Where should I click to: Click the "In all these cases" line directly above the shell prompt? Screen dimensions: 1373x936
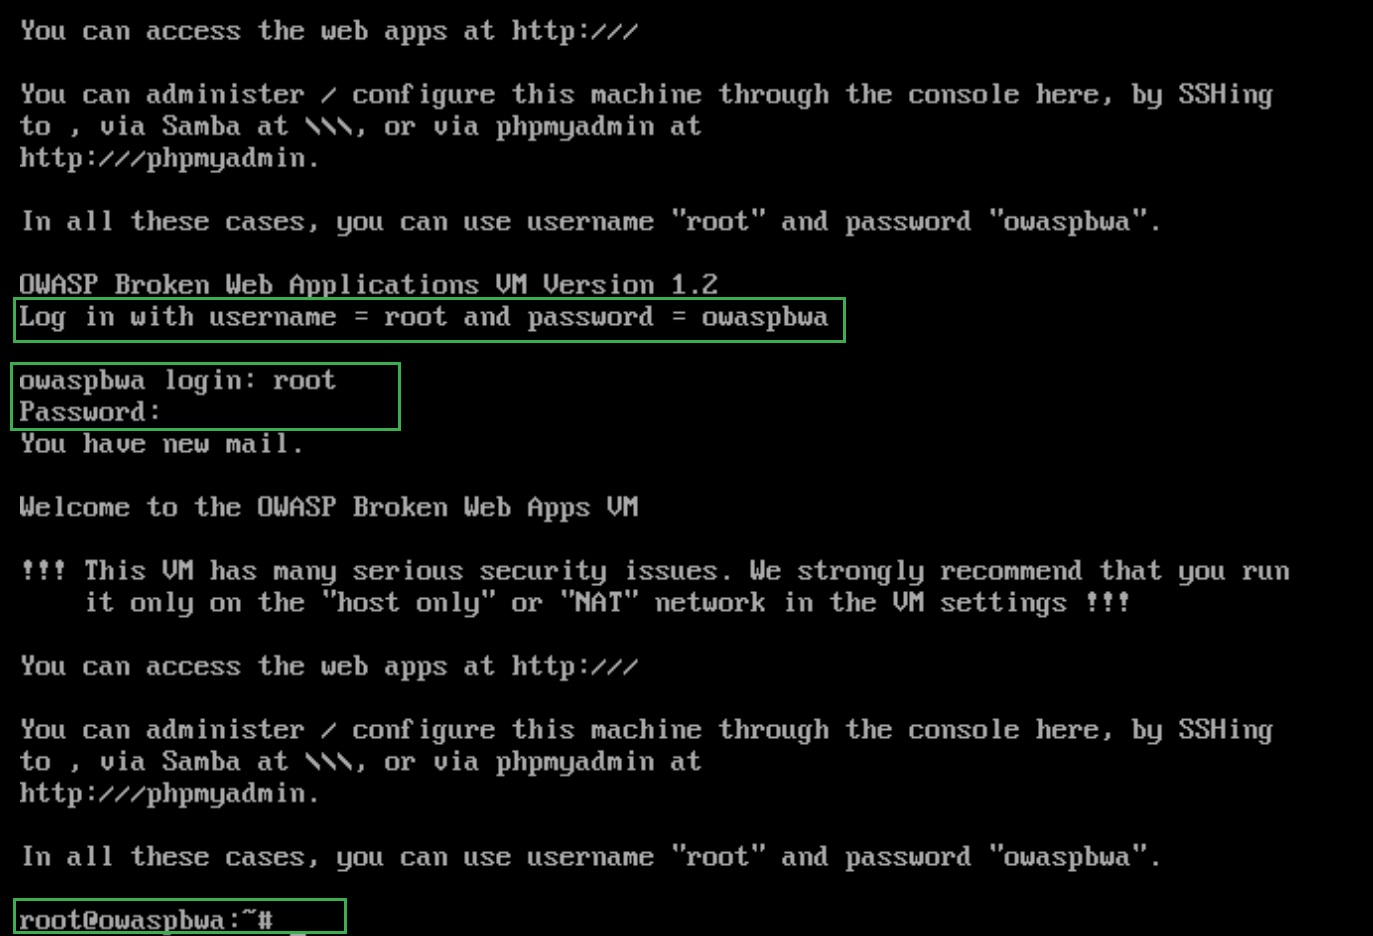[x=590, y=857]
